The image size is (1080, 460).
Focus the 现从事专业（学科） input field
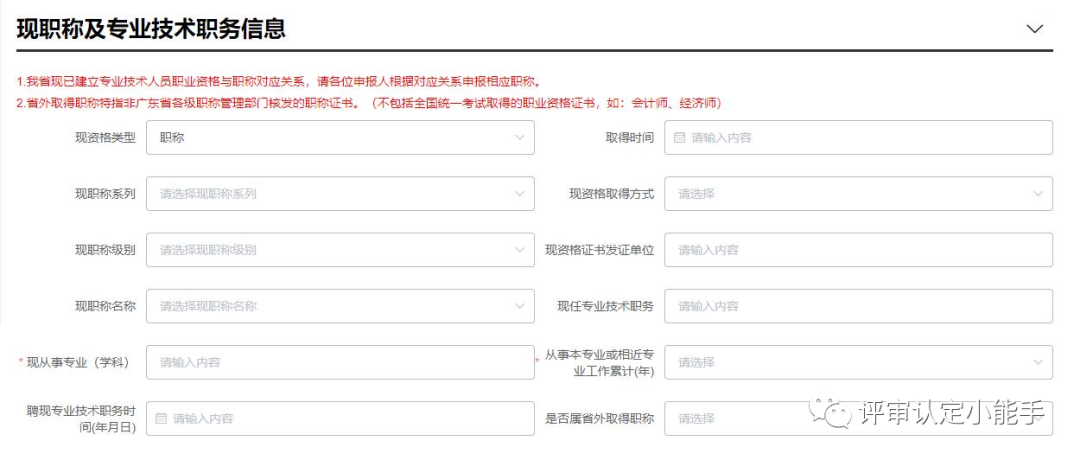[x=340, y=362]
